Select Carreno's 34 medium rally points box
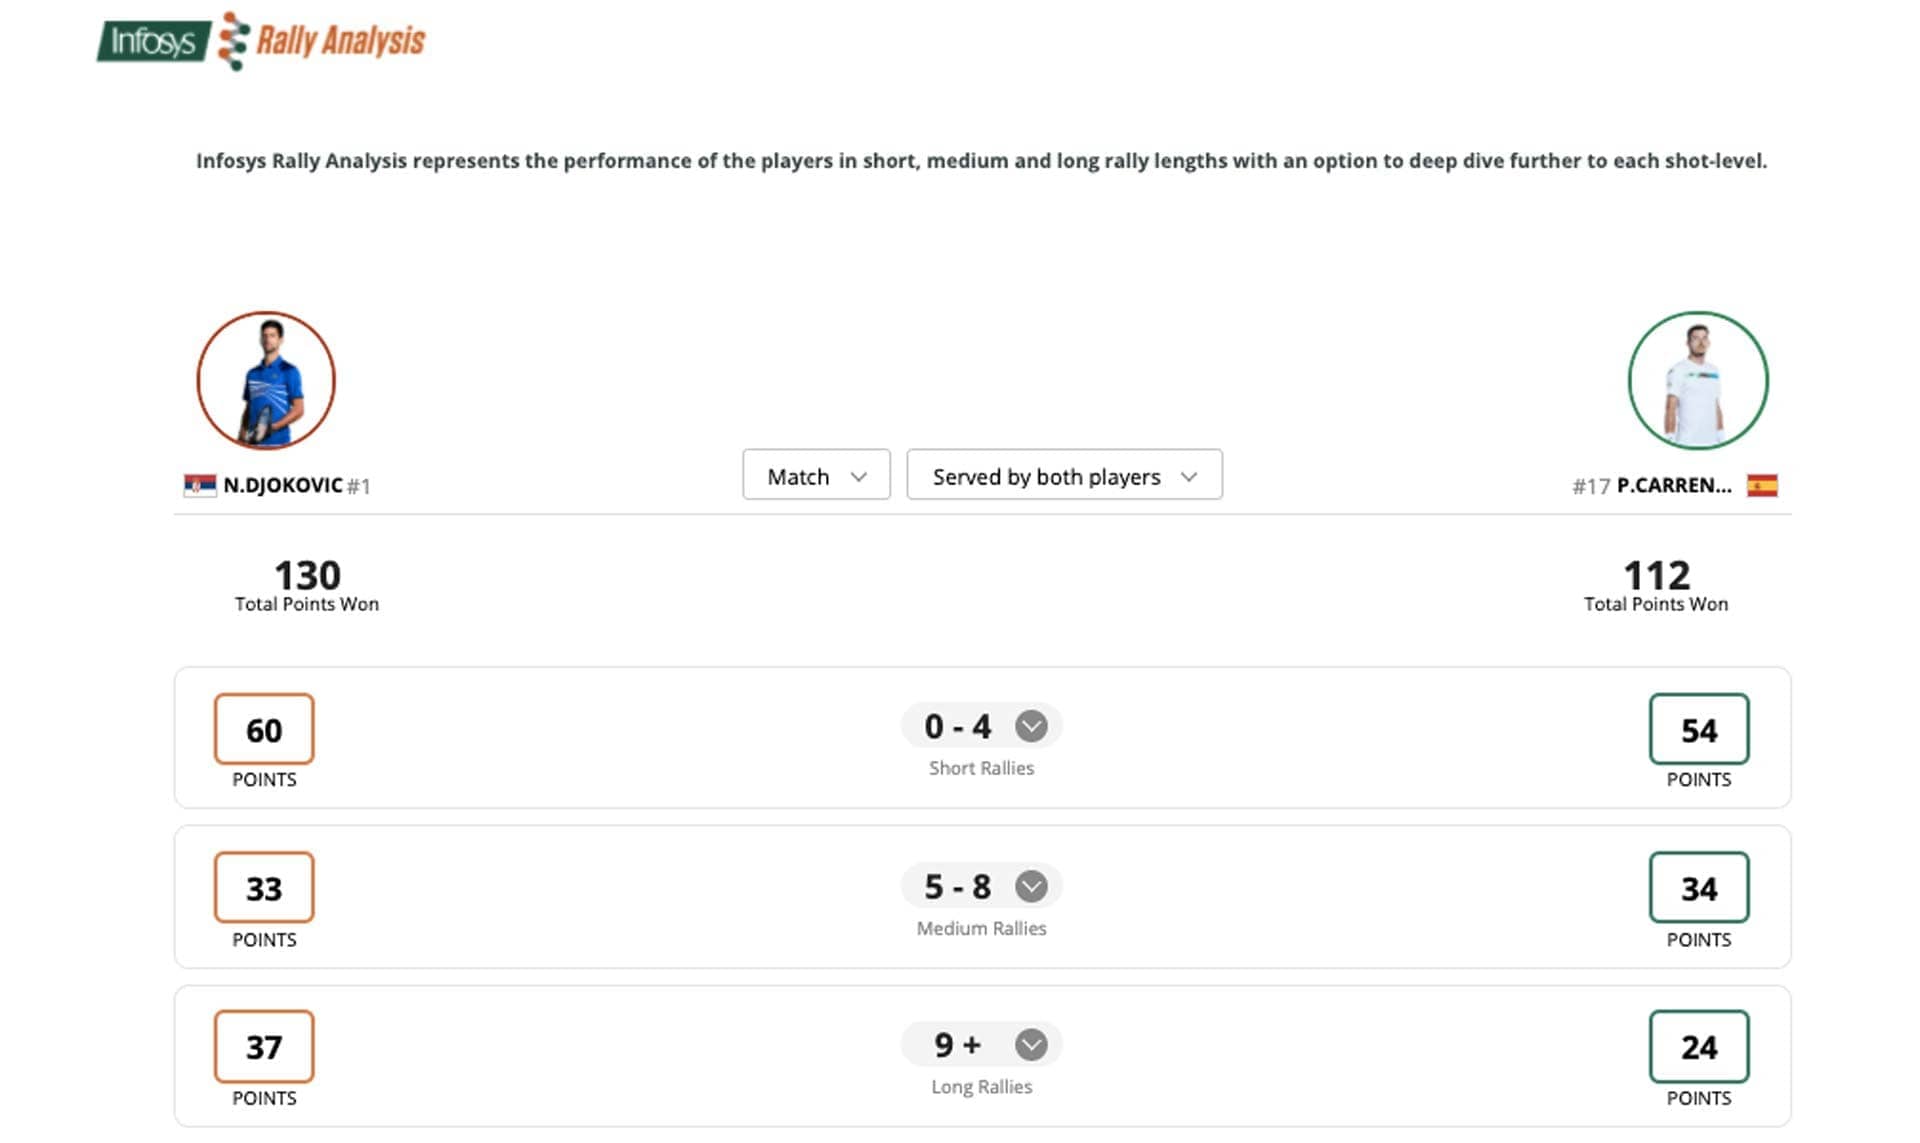The height and width of the screenshot is (1143, 1920). pyautogui.click(x=1699, y=887)
